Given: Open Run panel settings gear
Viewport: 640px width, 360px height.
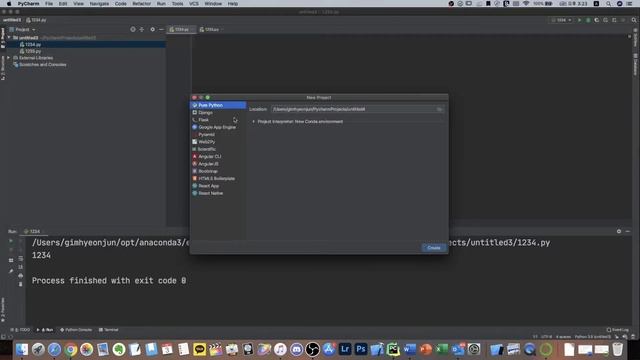Looking at the screenshot, I should [x=619, y=231].
